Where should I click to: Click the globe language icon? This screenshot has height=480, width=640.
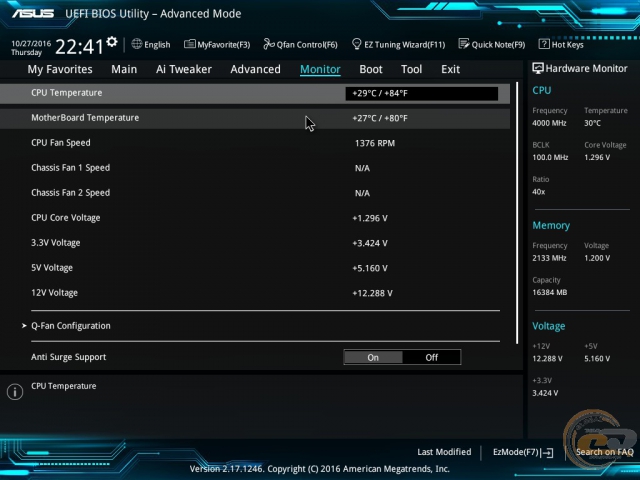pos(137,44)
